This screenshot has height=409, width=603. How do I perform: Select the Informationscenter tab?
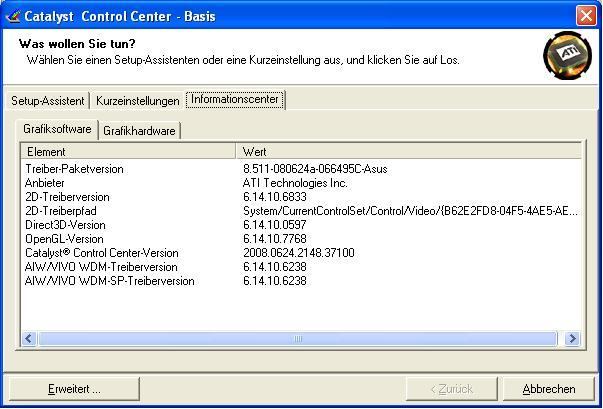tap(235, 100)
